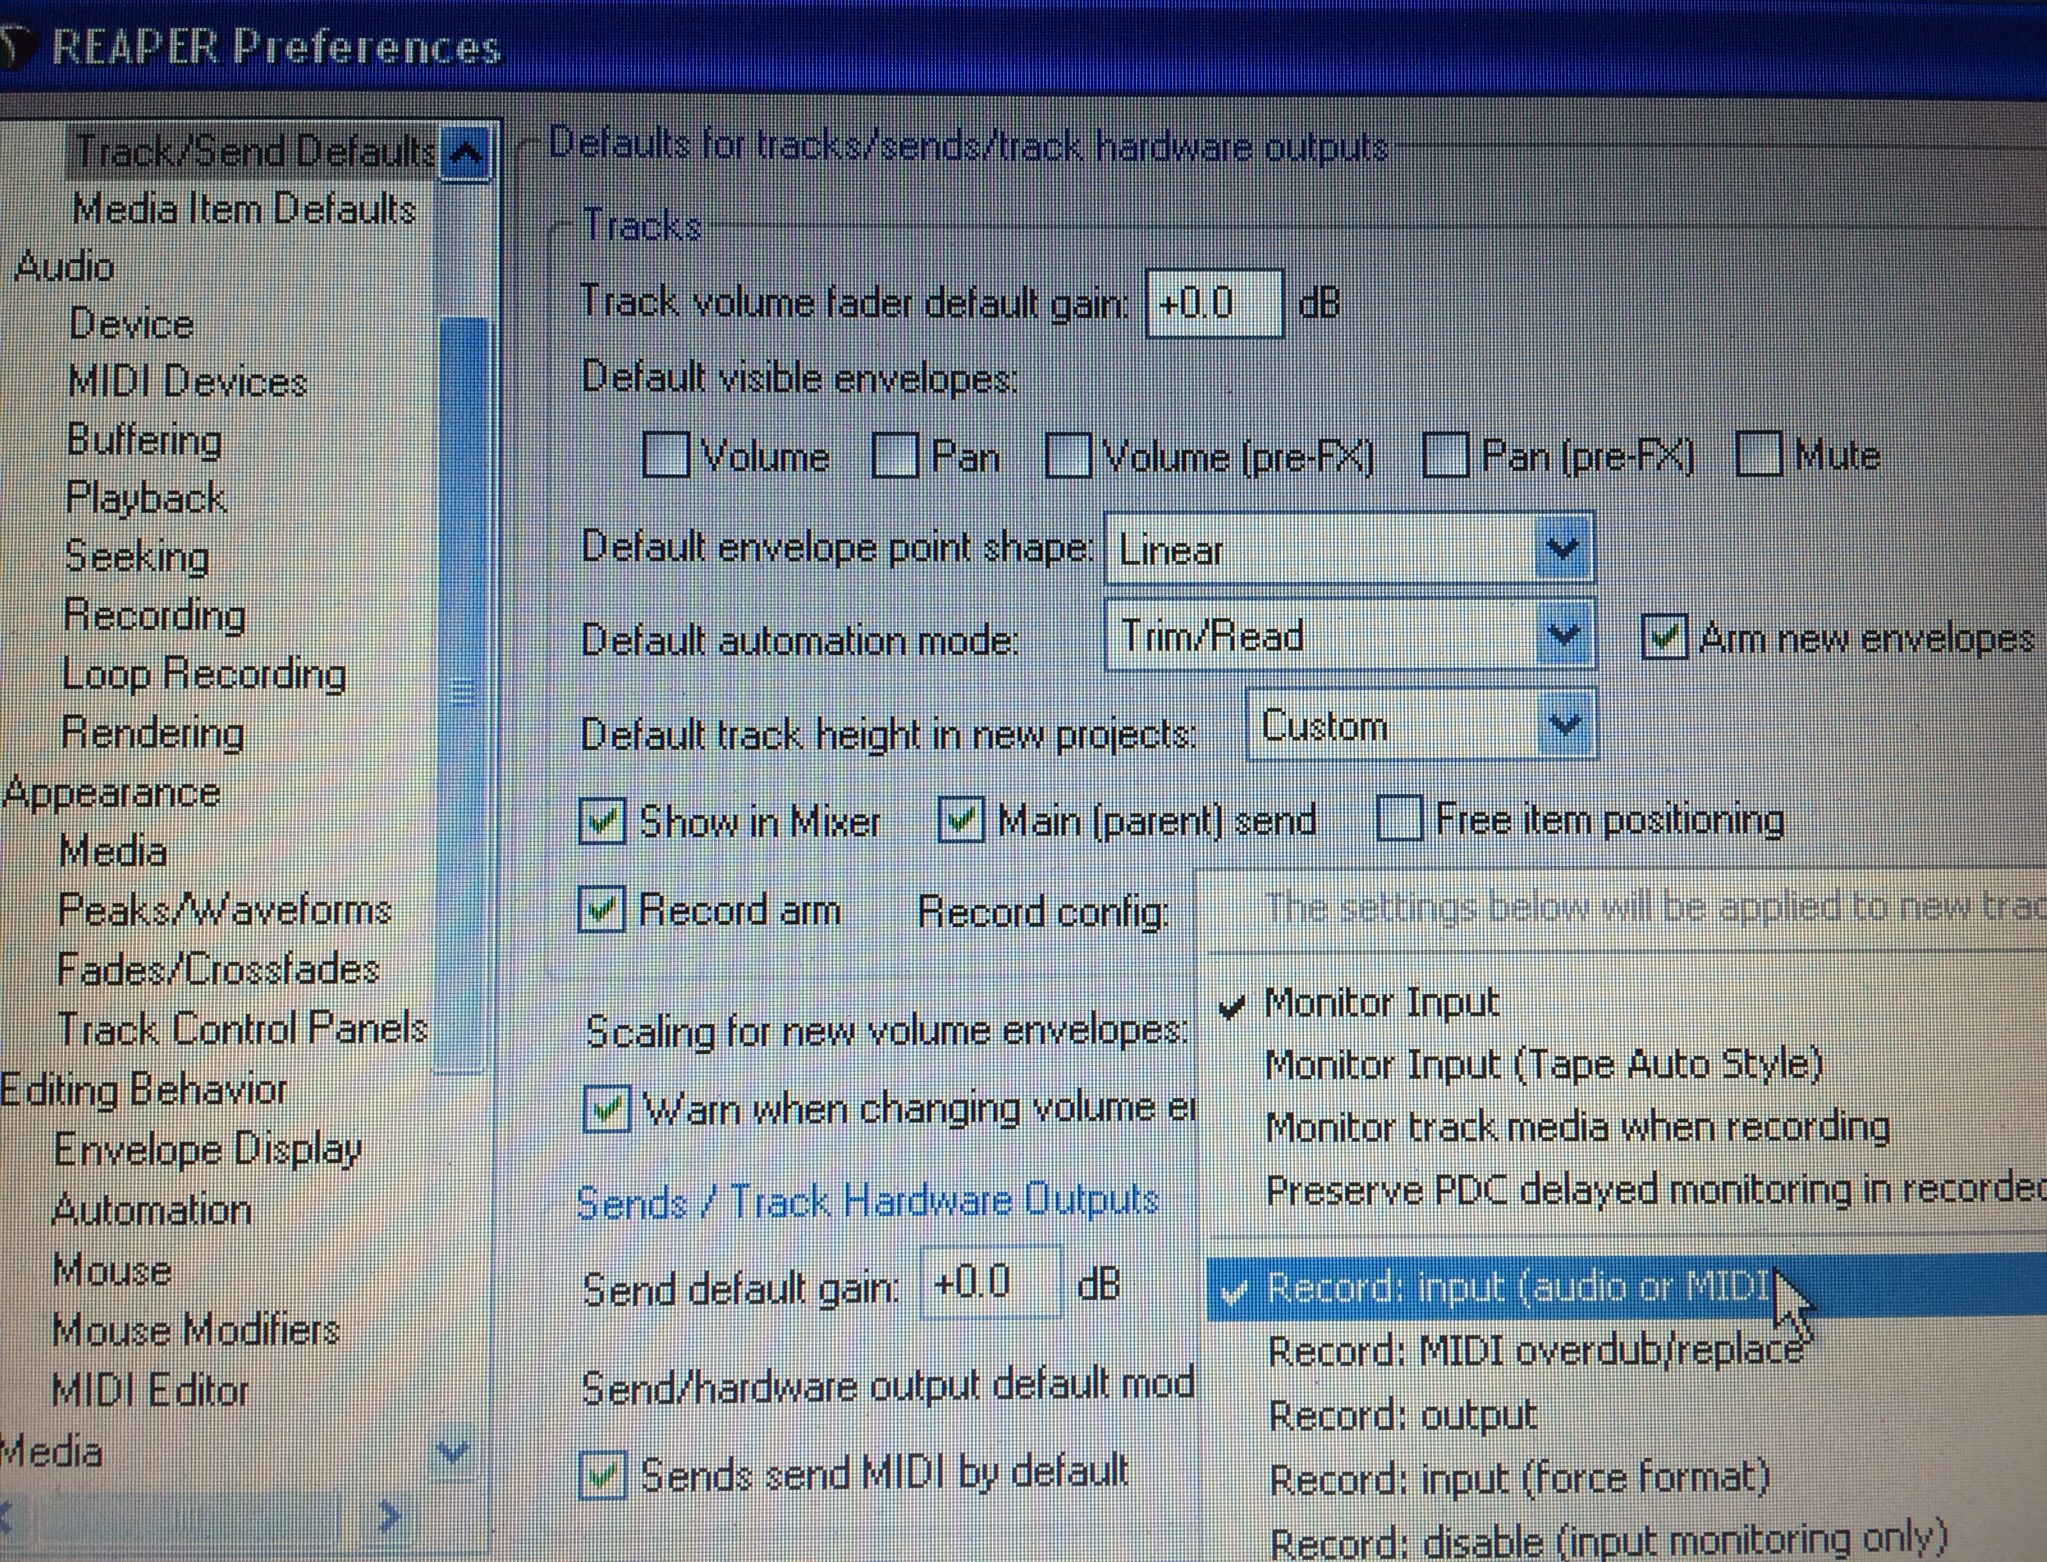The image size is (2047, 1562).
Task: Open the envelope point shape dropdown
Action: point(1562,549)
